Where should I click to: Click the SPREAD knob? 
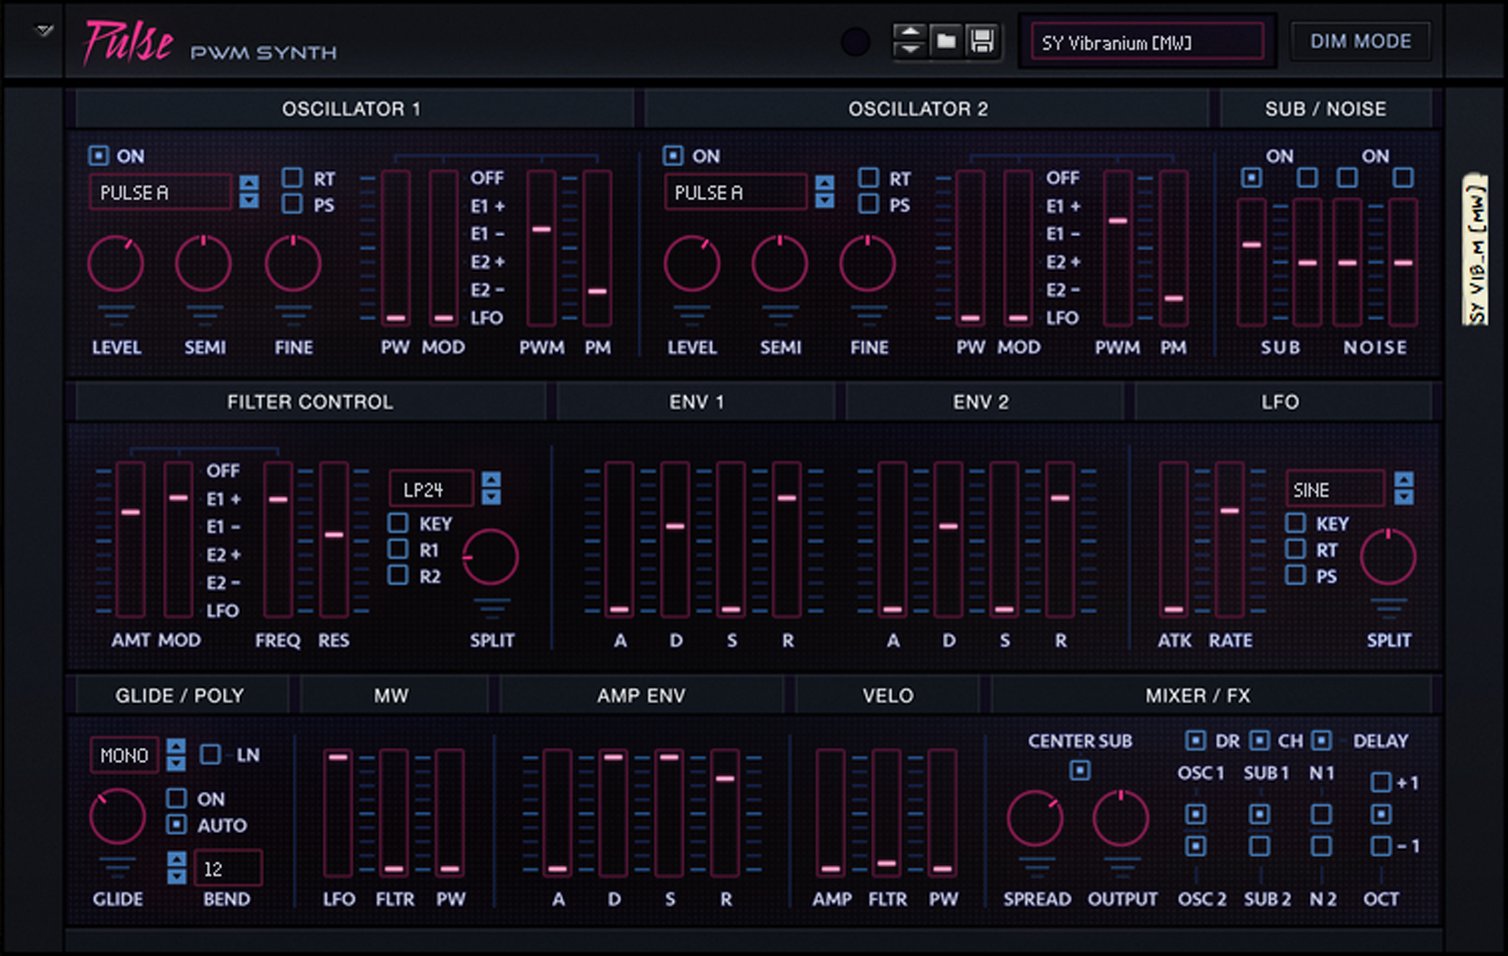1035,818
